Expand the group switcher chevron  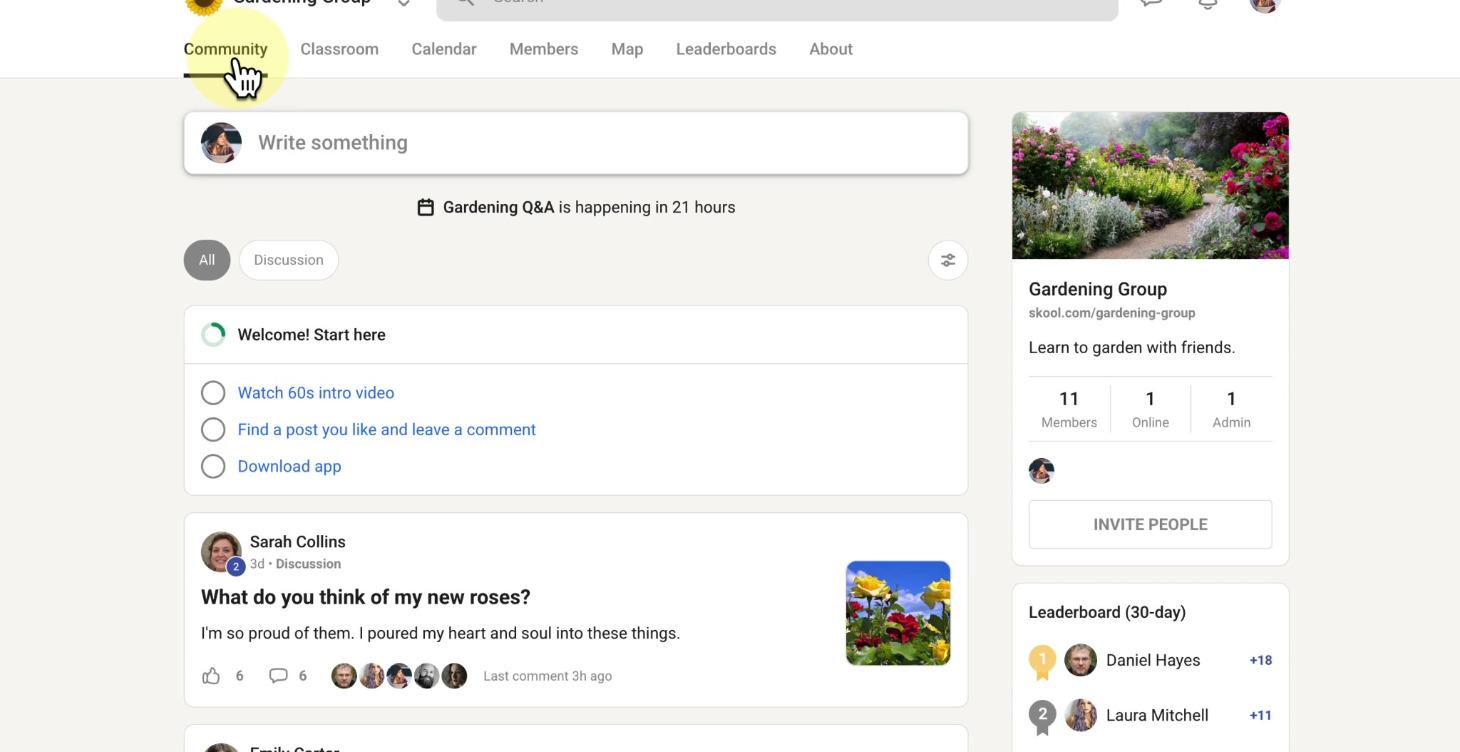pyautogui.click(x=403, y=3)
